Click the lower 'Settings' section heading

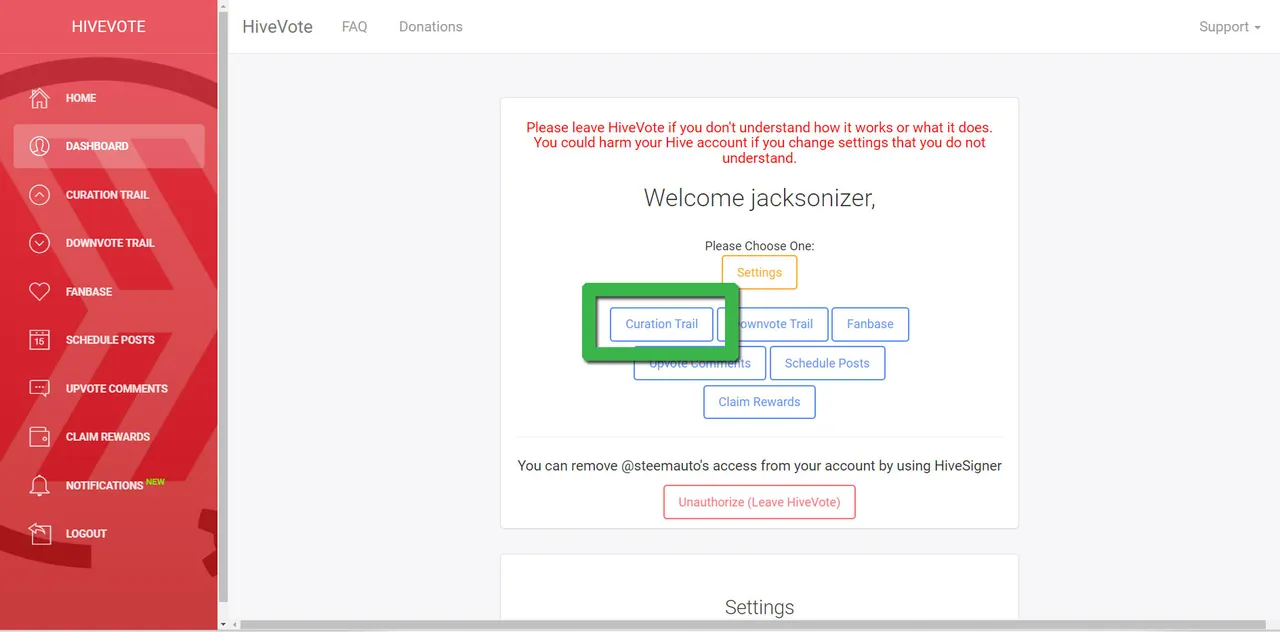tap(759, 608)
